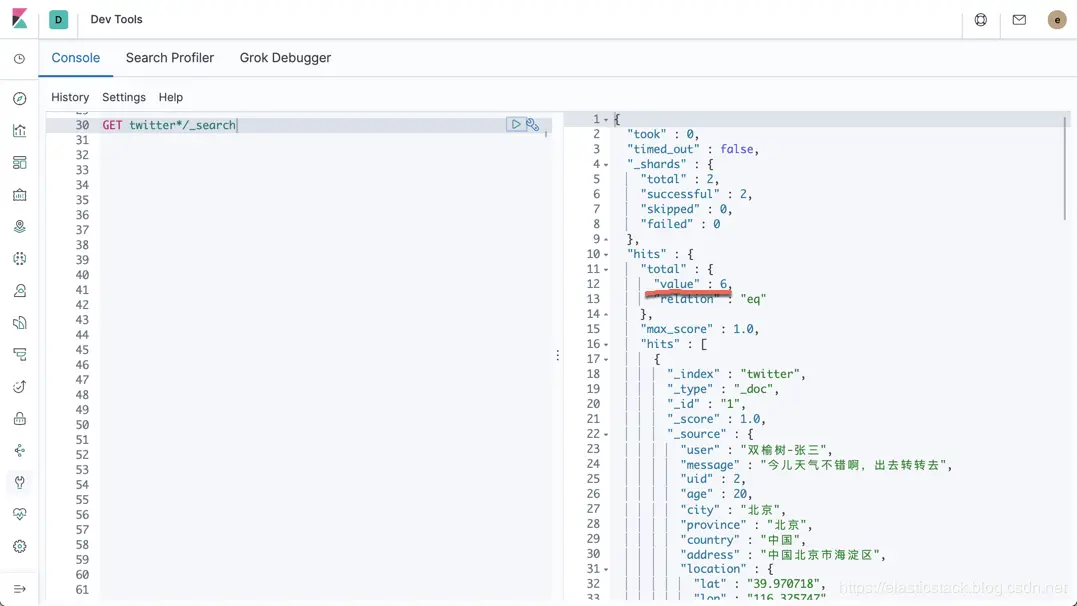Screen dimensions: 1077x606
Task: Open the Help link
Action: (x=170, y=97)
